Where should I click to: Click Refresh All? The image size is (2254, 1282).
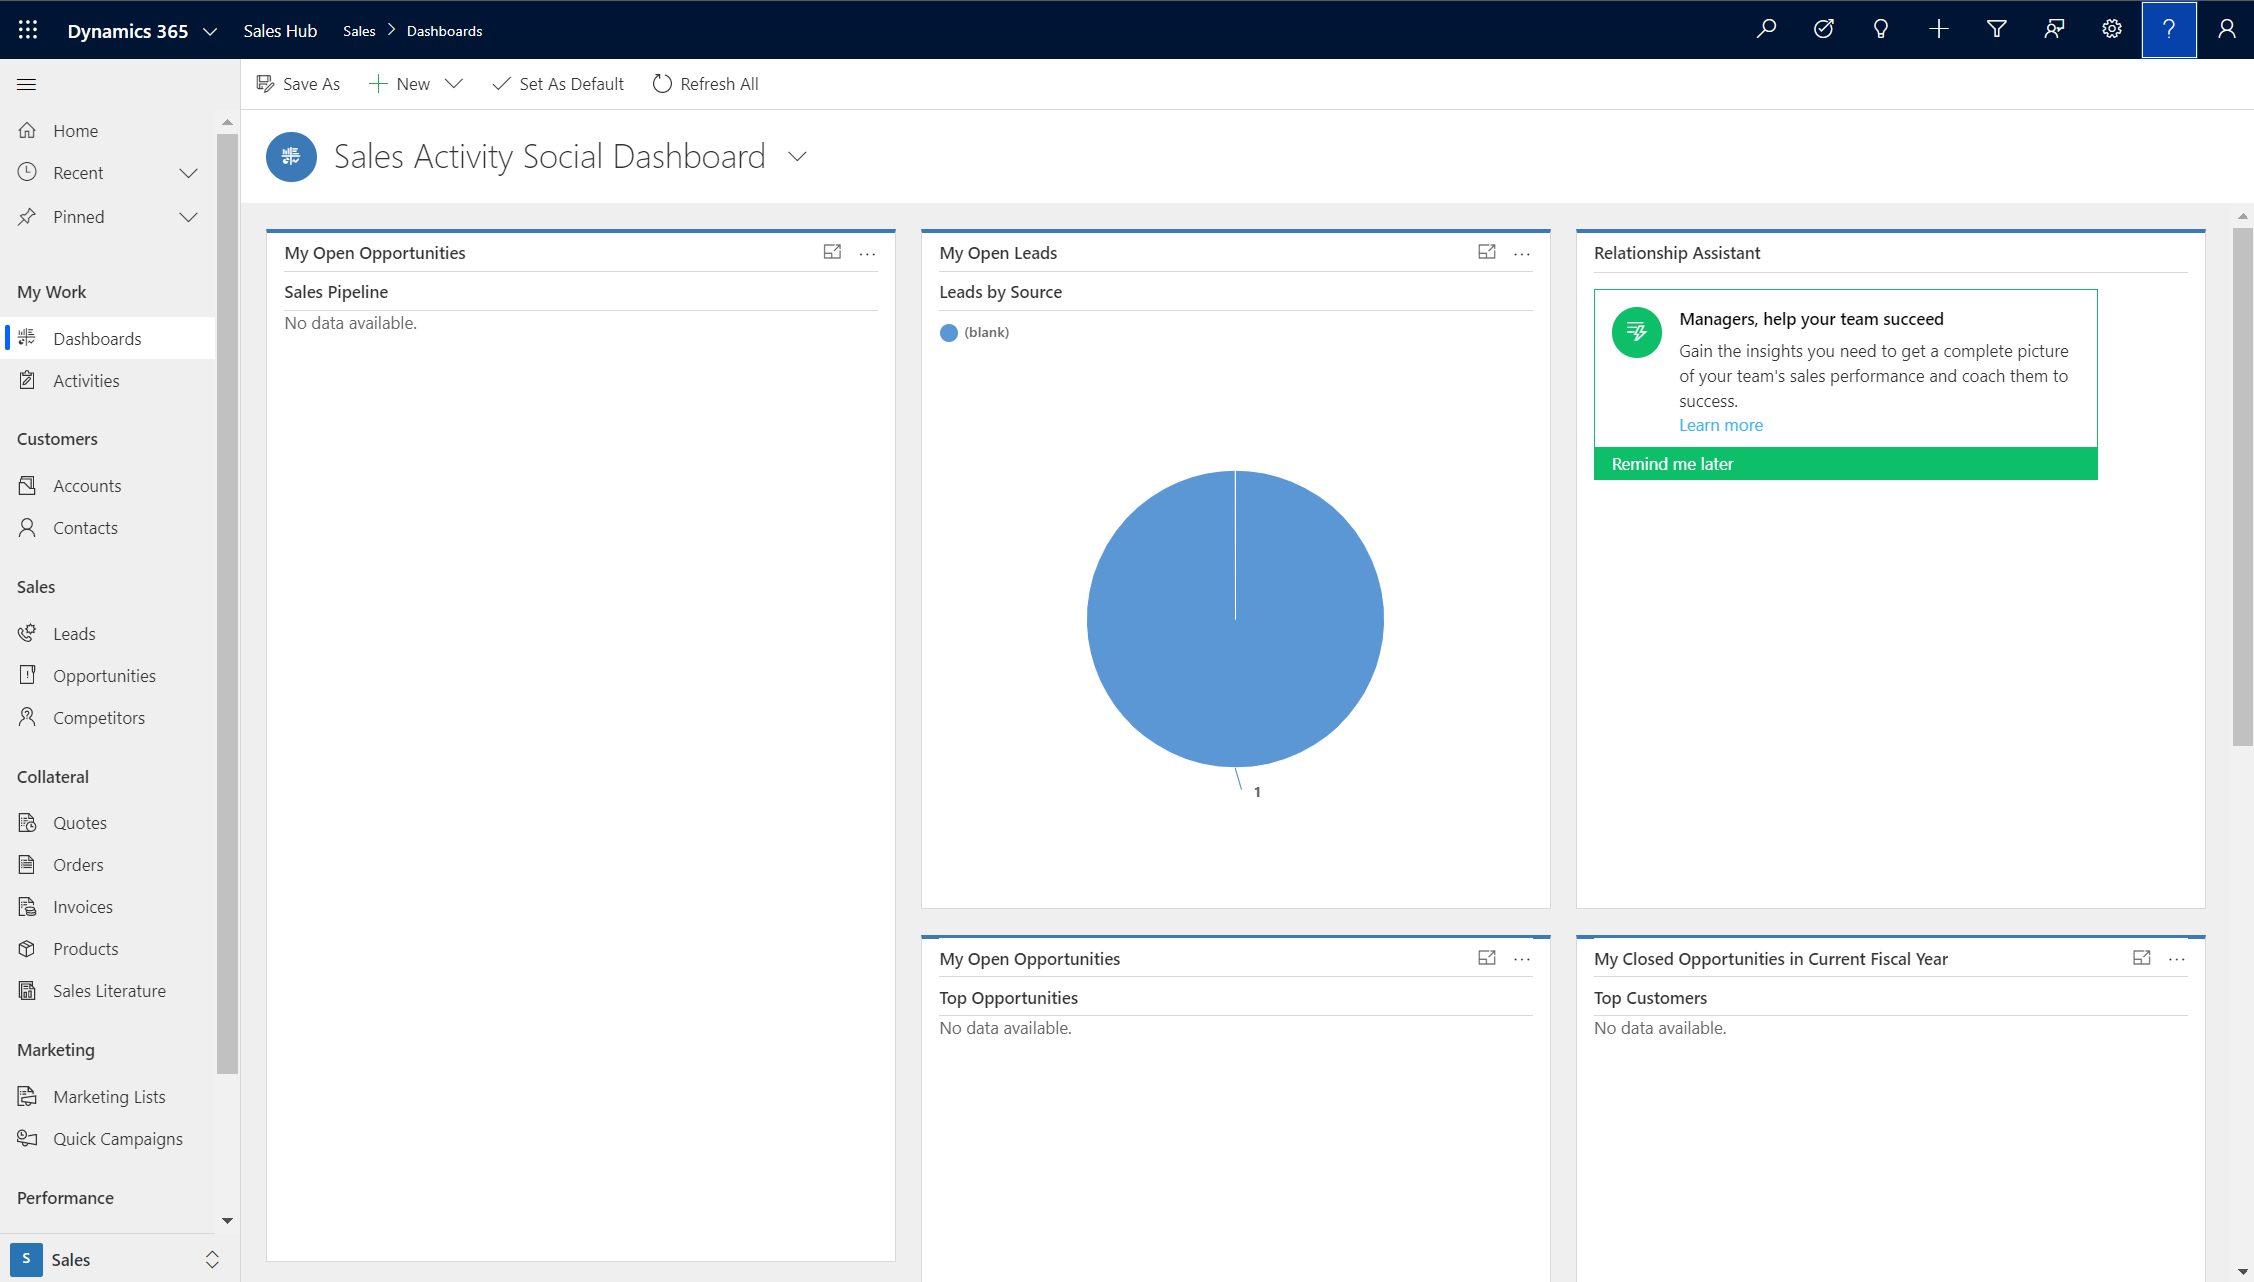pyautogui.click(x=705, y=84)
